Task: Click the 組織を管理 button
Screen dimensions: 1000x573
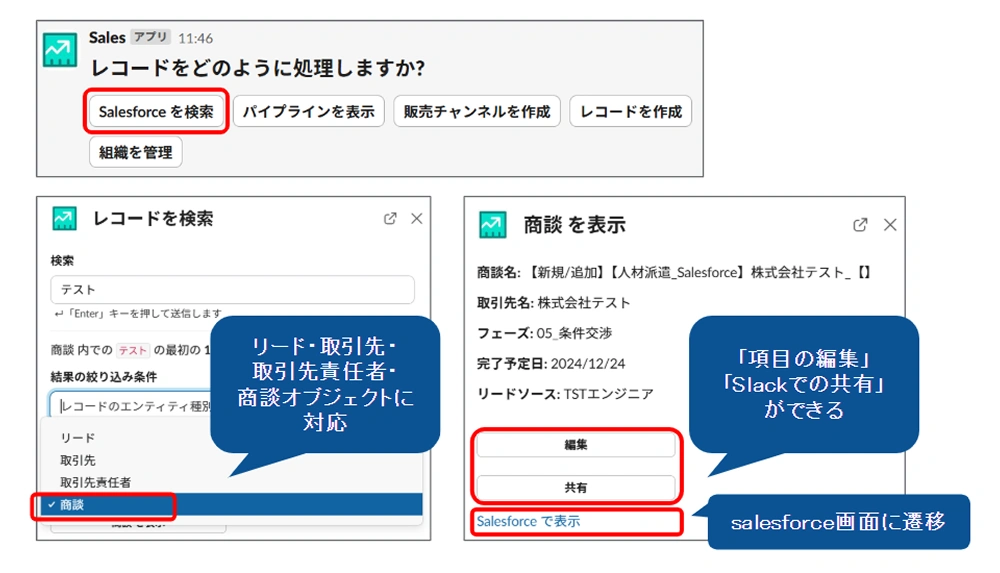Action: point(135,152)
